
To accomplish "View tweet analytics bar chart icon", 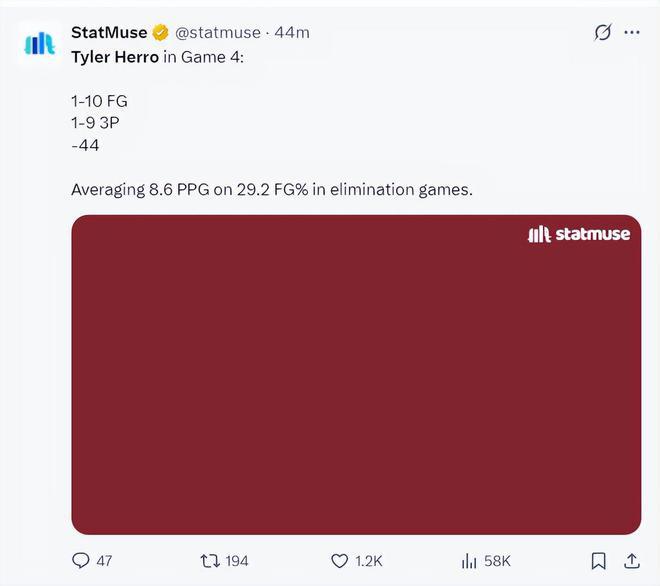I will tap(469, 561).
